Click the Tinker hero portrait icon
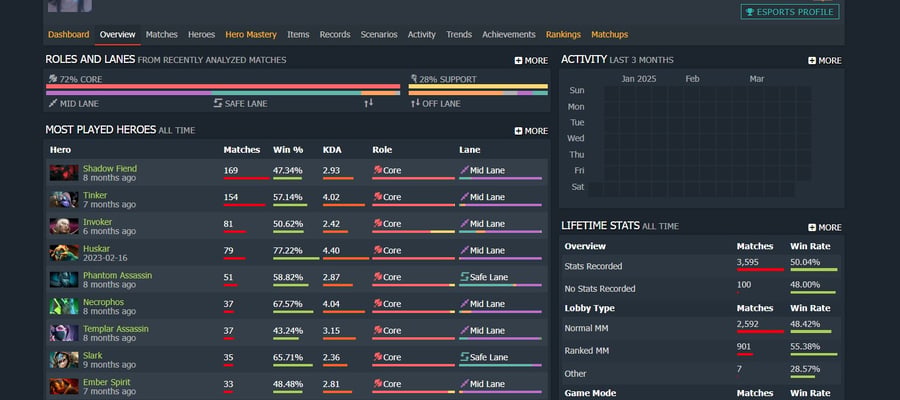Image resolution: width=900 pixels, height=400 pixels. click(64, 200)
